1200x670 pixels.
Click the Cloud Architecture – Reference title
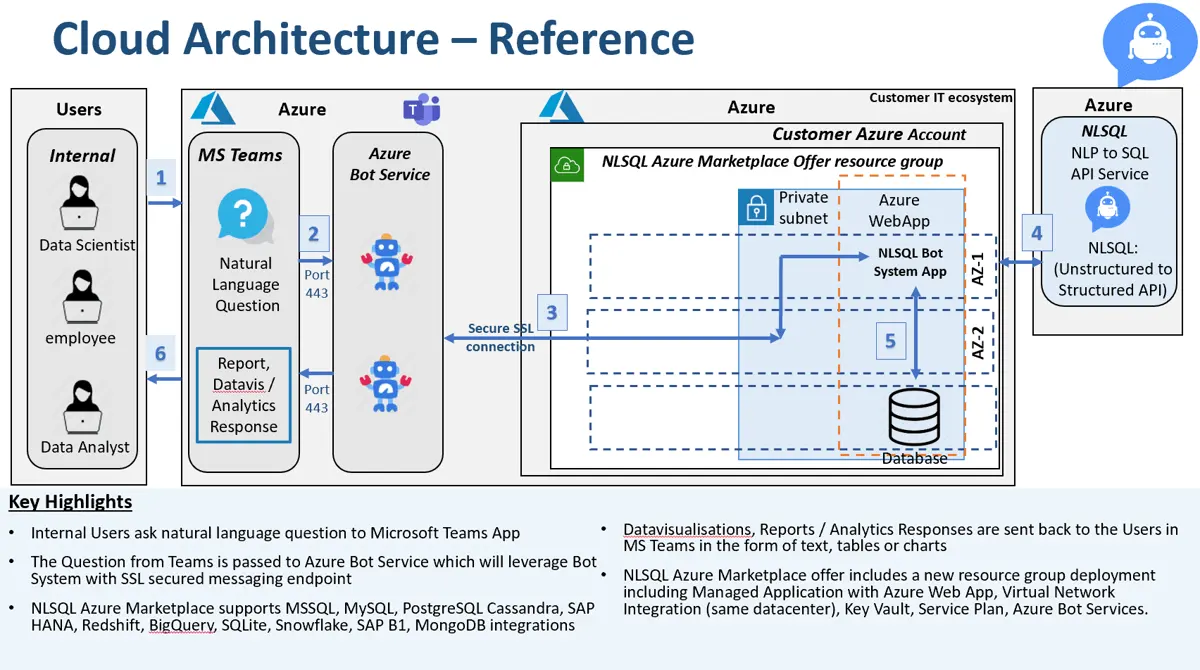tap(373, 39)
